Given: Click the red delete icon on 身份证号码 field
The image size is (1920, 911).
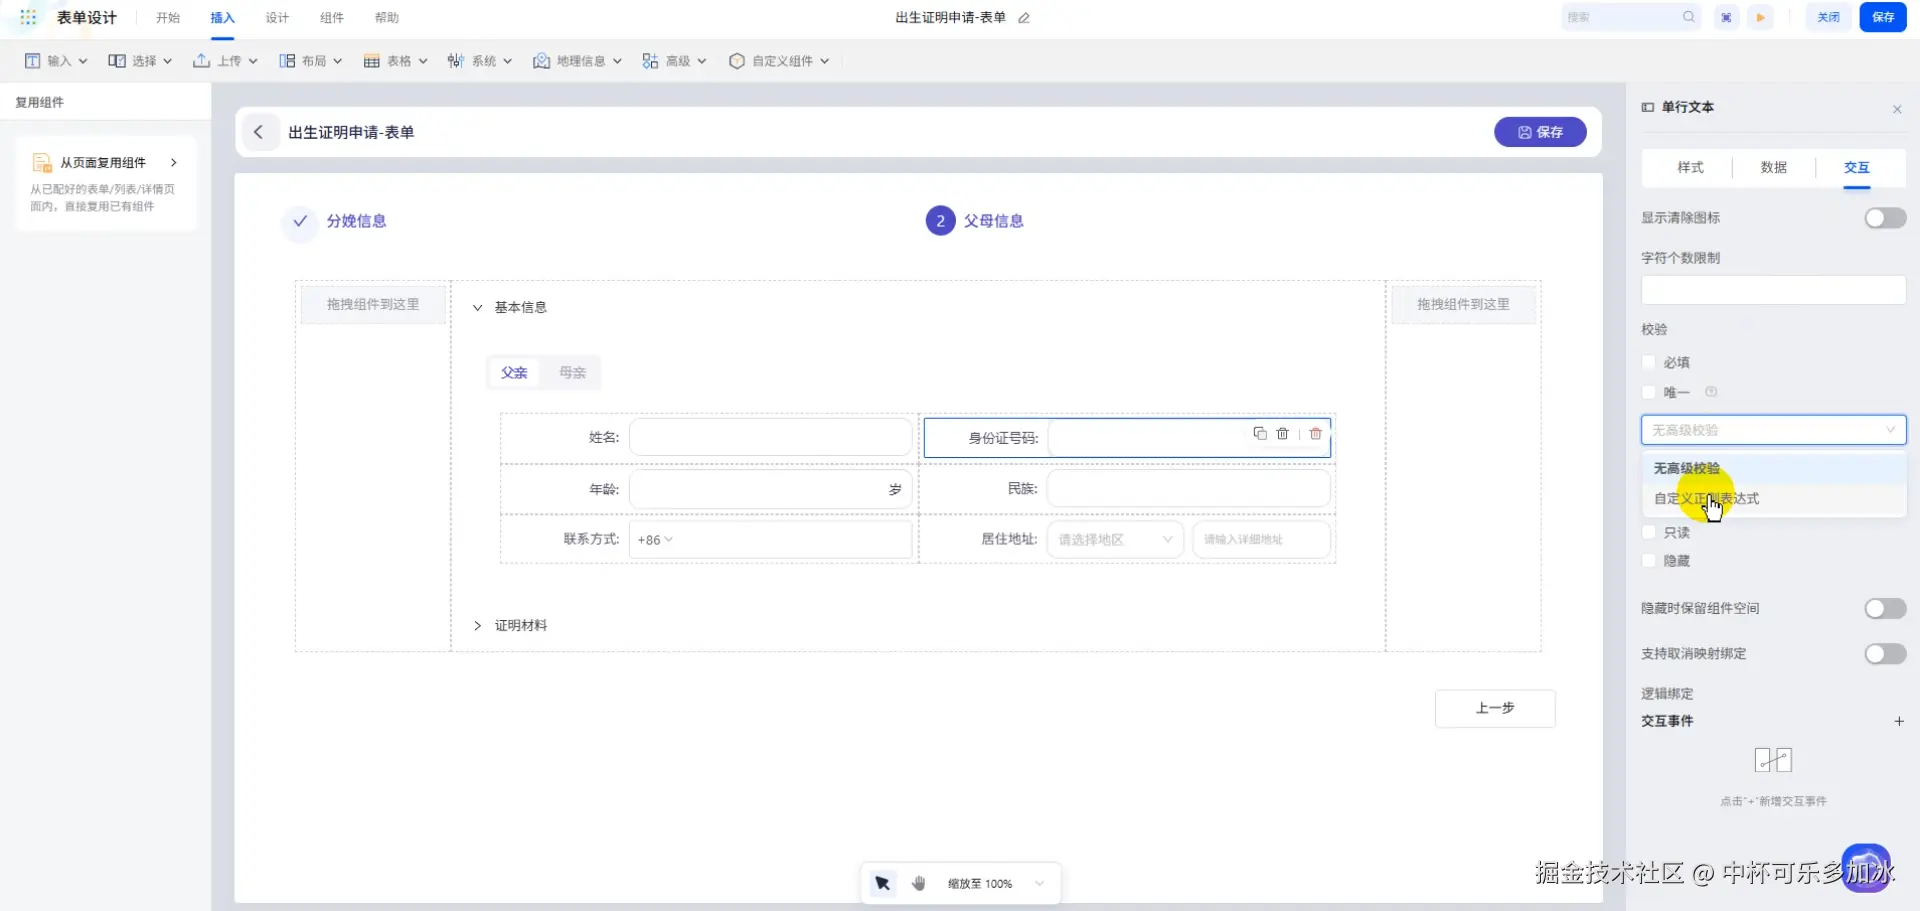Looking at the screenshot, I should [x=1316, y=433].
